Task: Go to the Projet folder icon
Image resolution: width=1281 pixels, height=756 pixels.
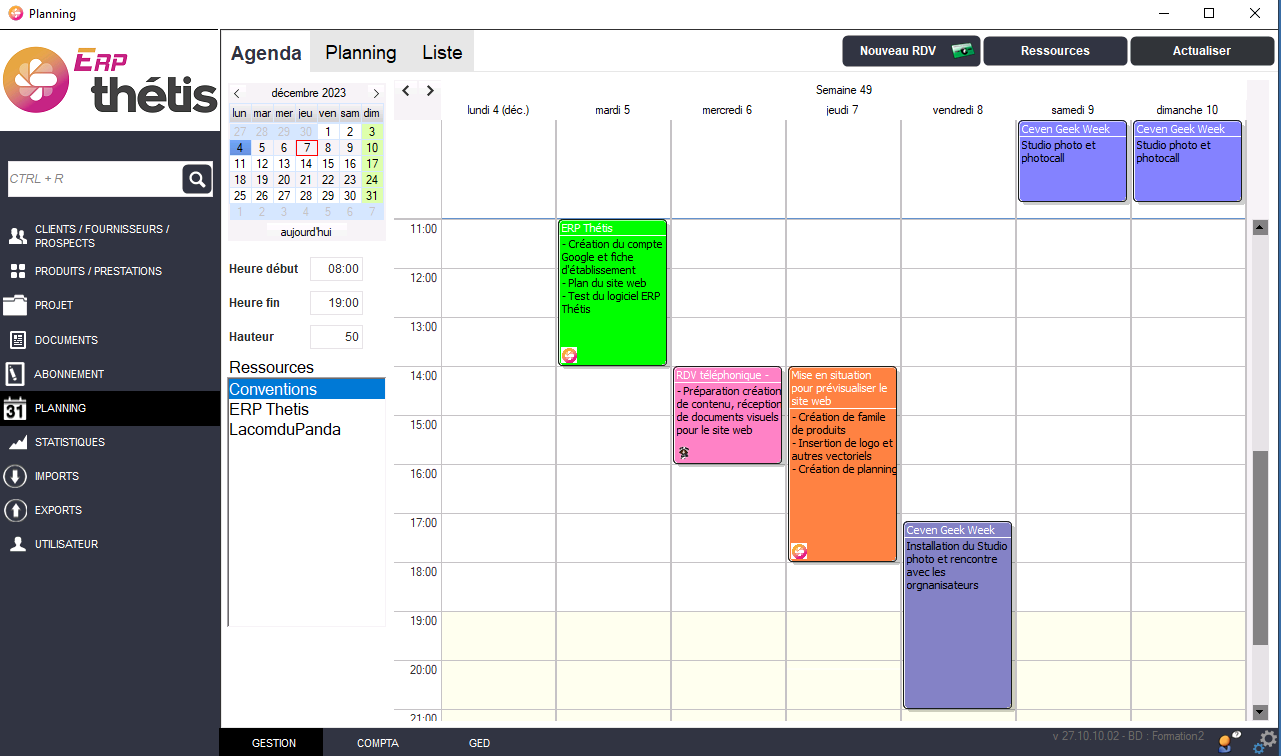Action: (x=16, y=305)
